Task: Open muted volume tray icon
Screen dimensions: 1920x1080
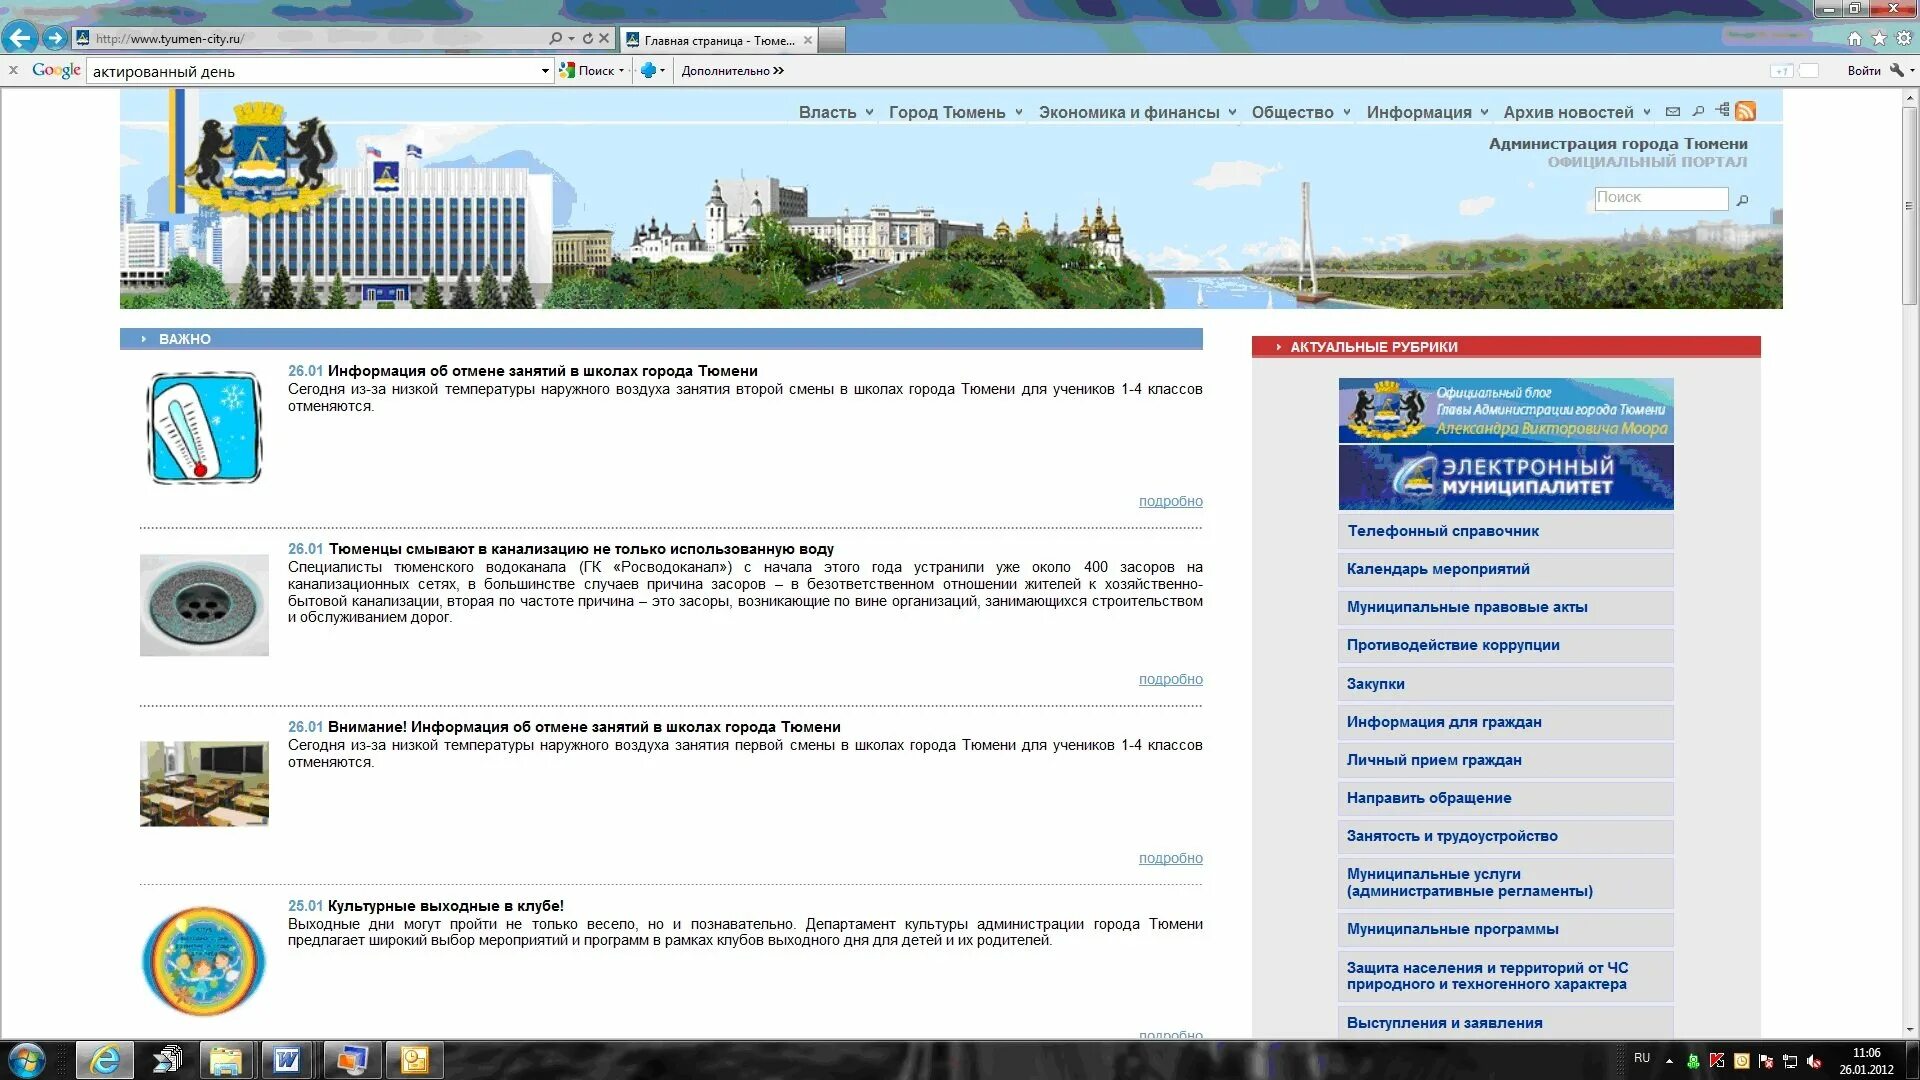Action: tap(1815, 1061)
